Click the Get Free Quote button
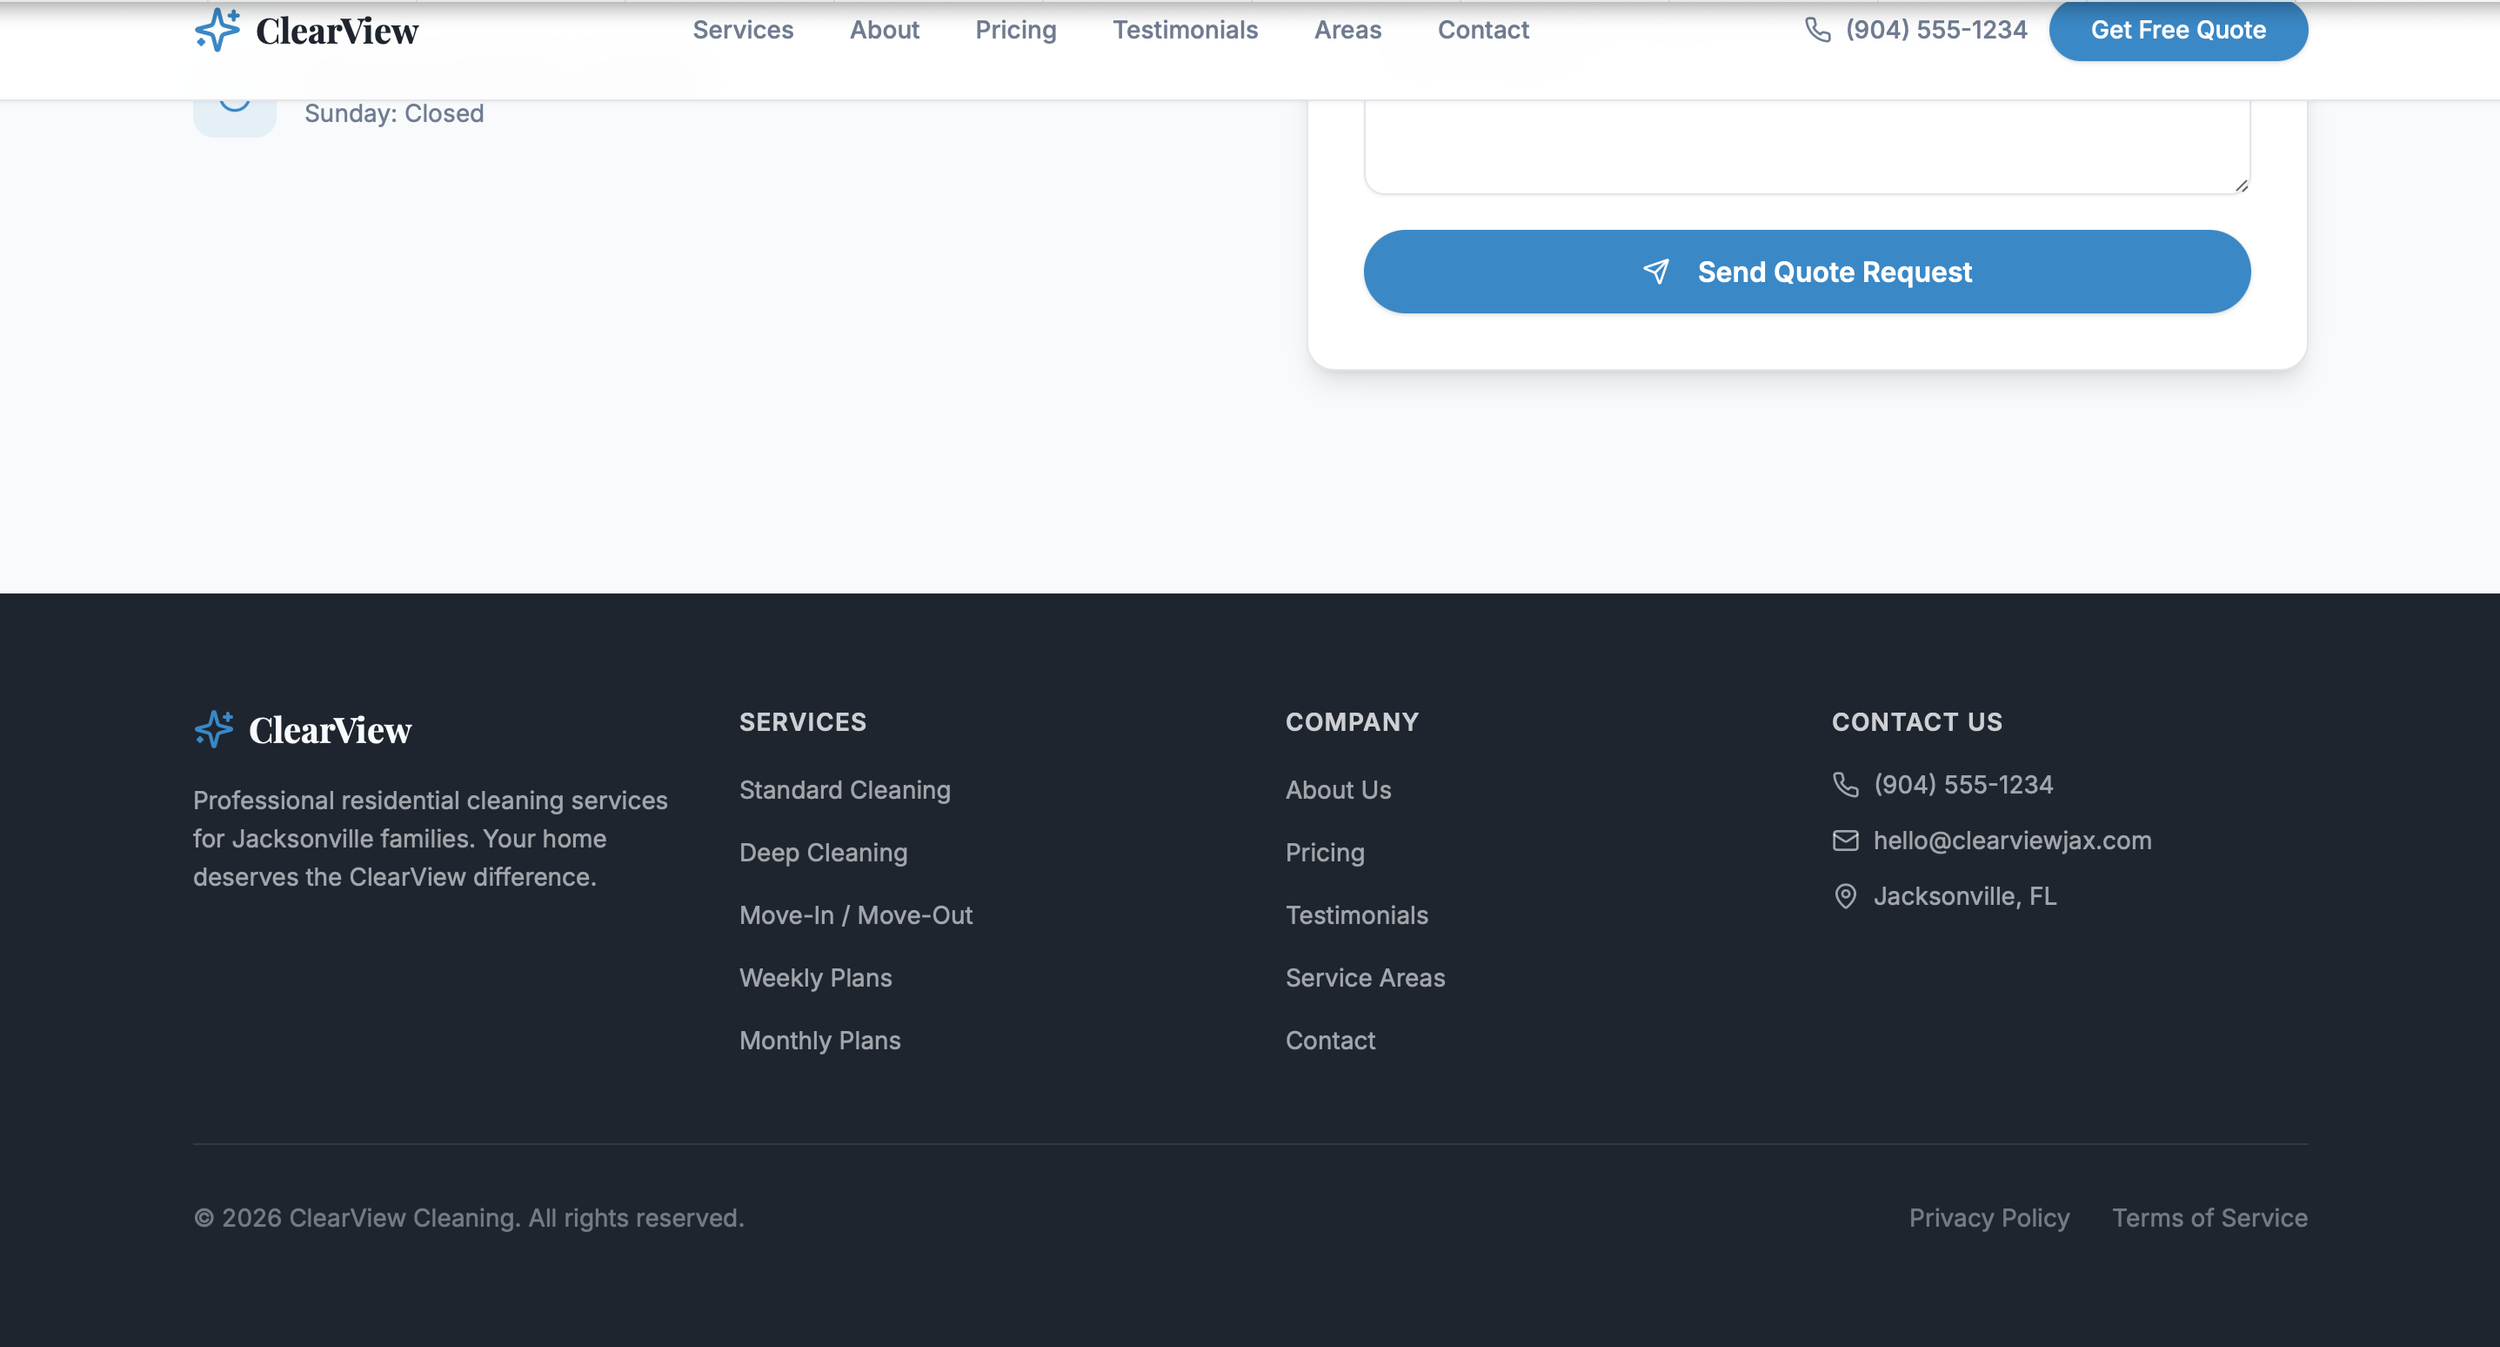 (2179, 29)
